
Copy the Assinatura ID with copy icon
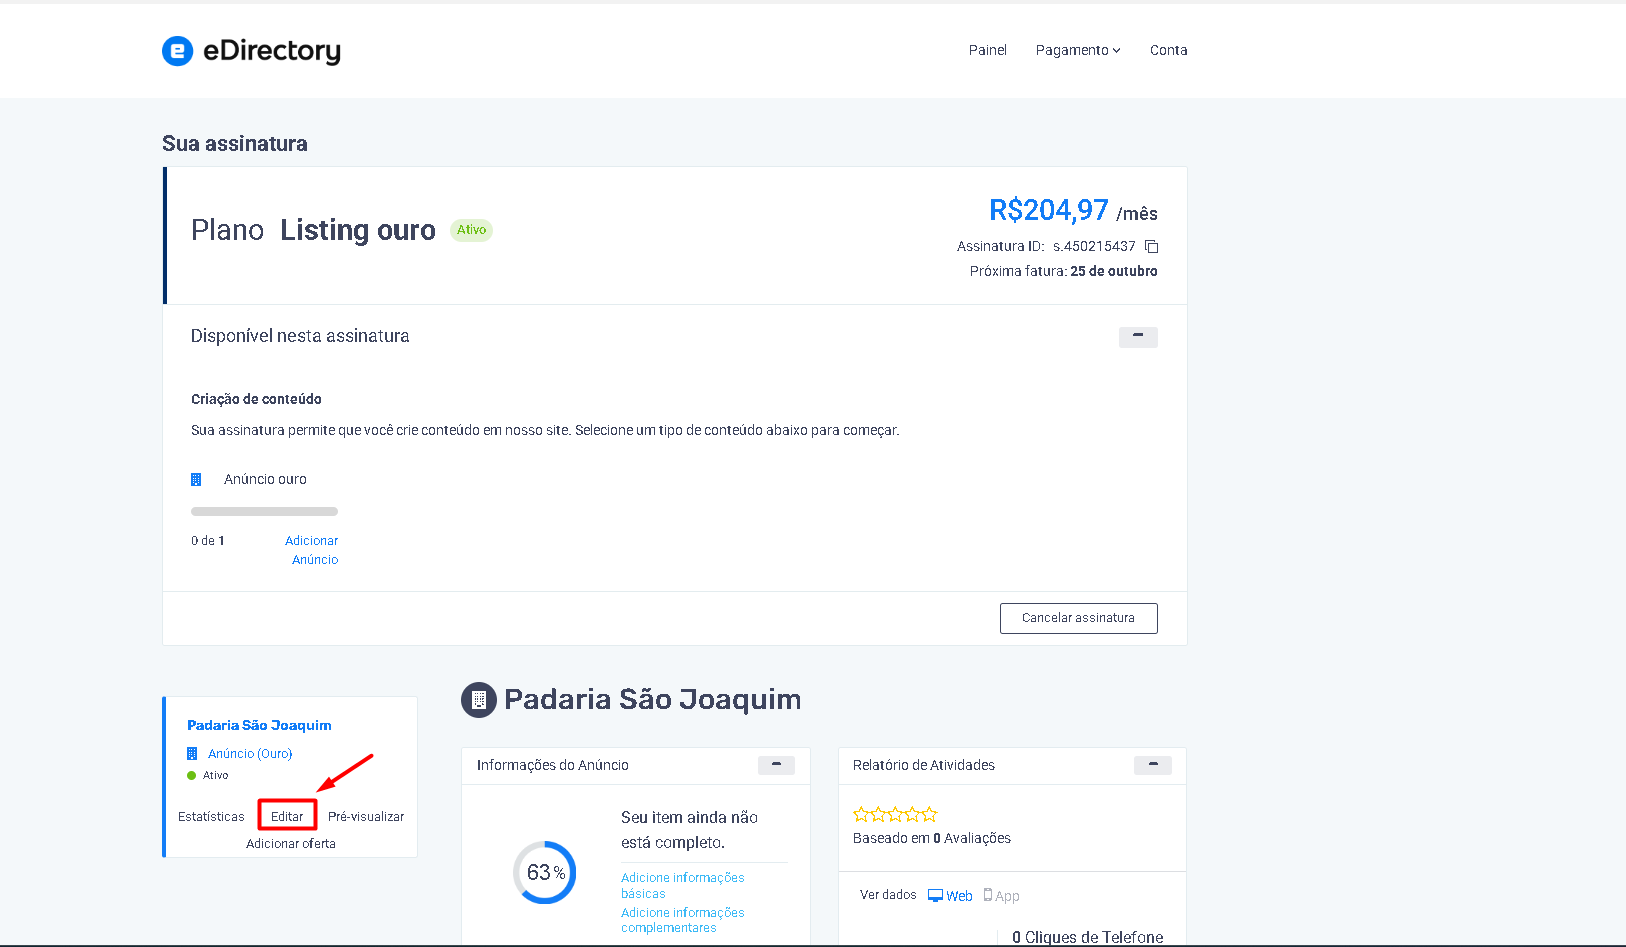(x=1152, y=246)
